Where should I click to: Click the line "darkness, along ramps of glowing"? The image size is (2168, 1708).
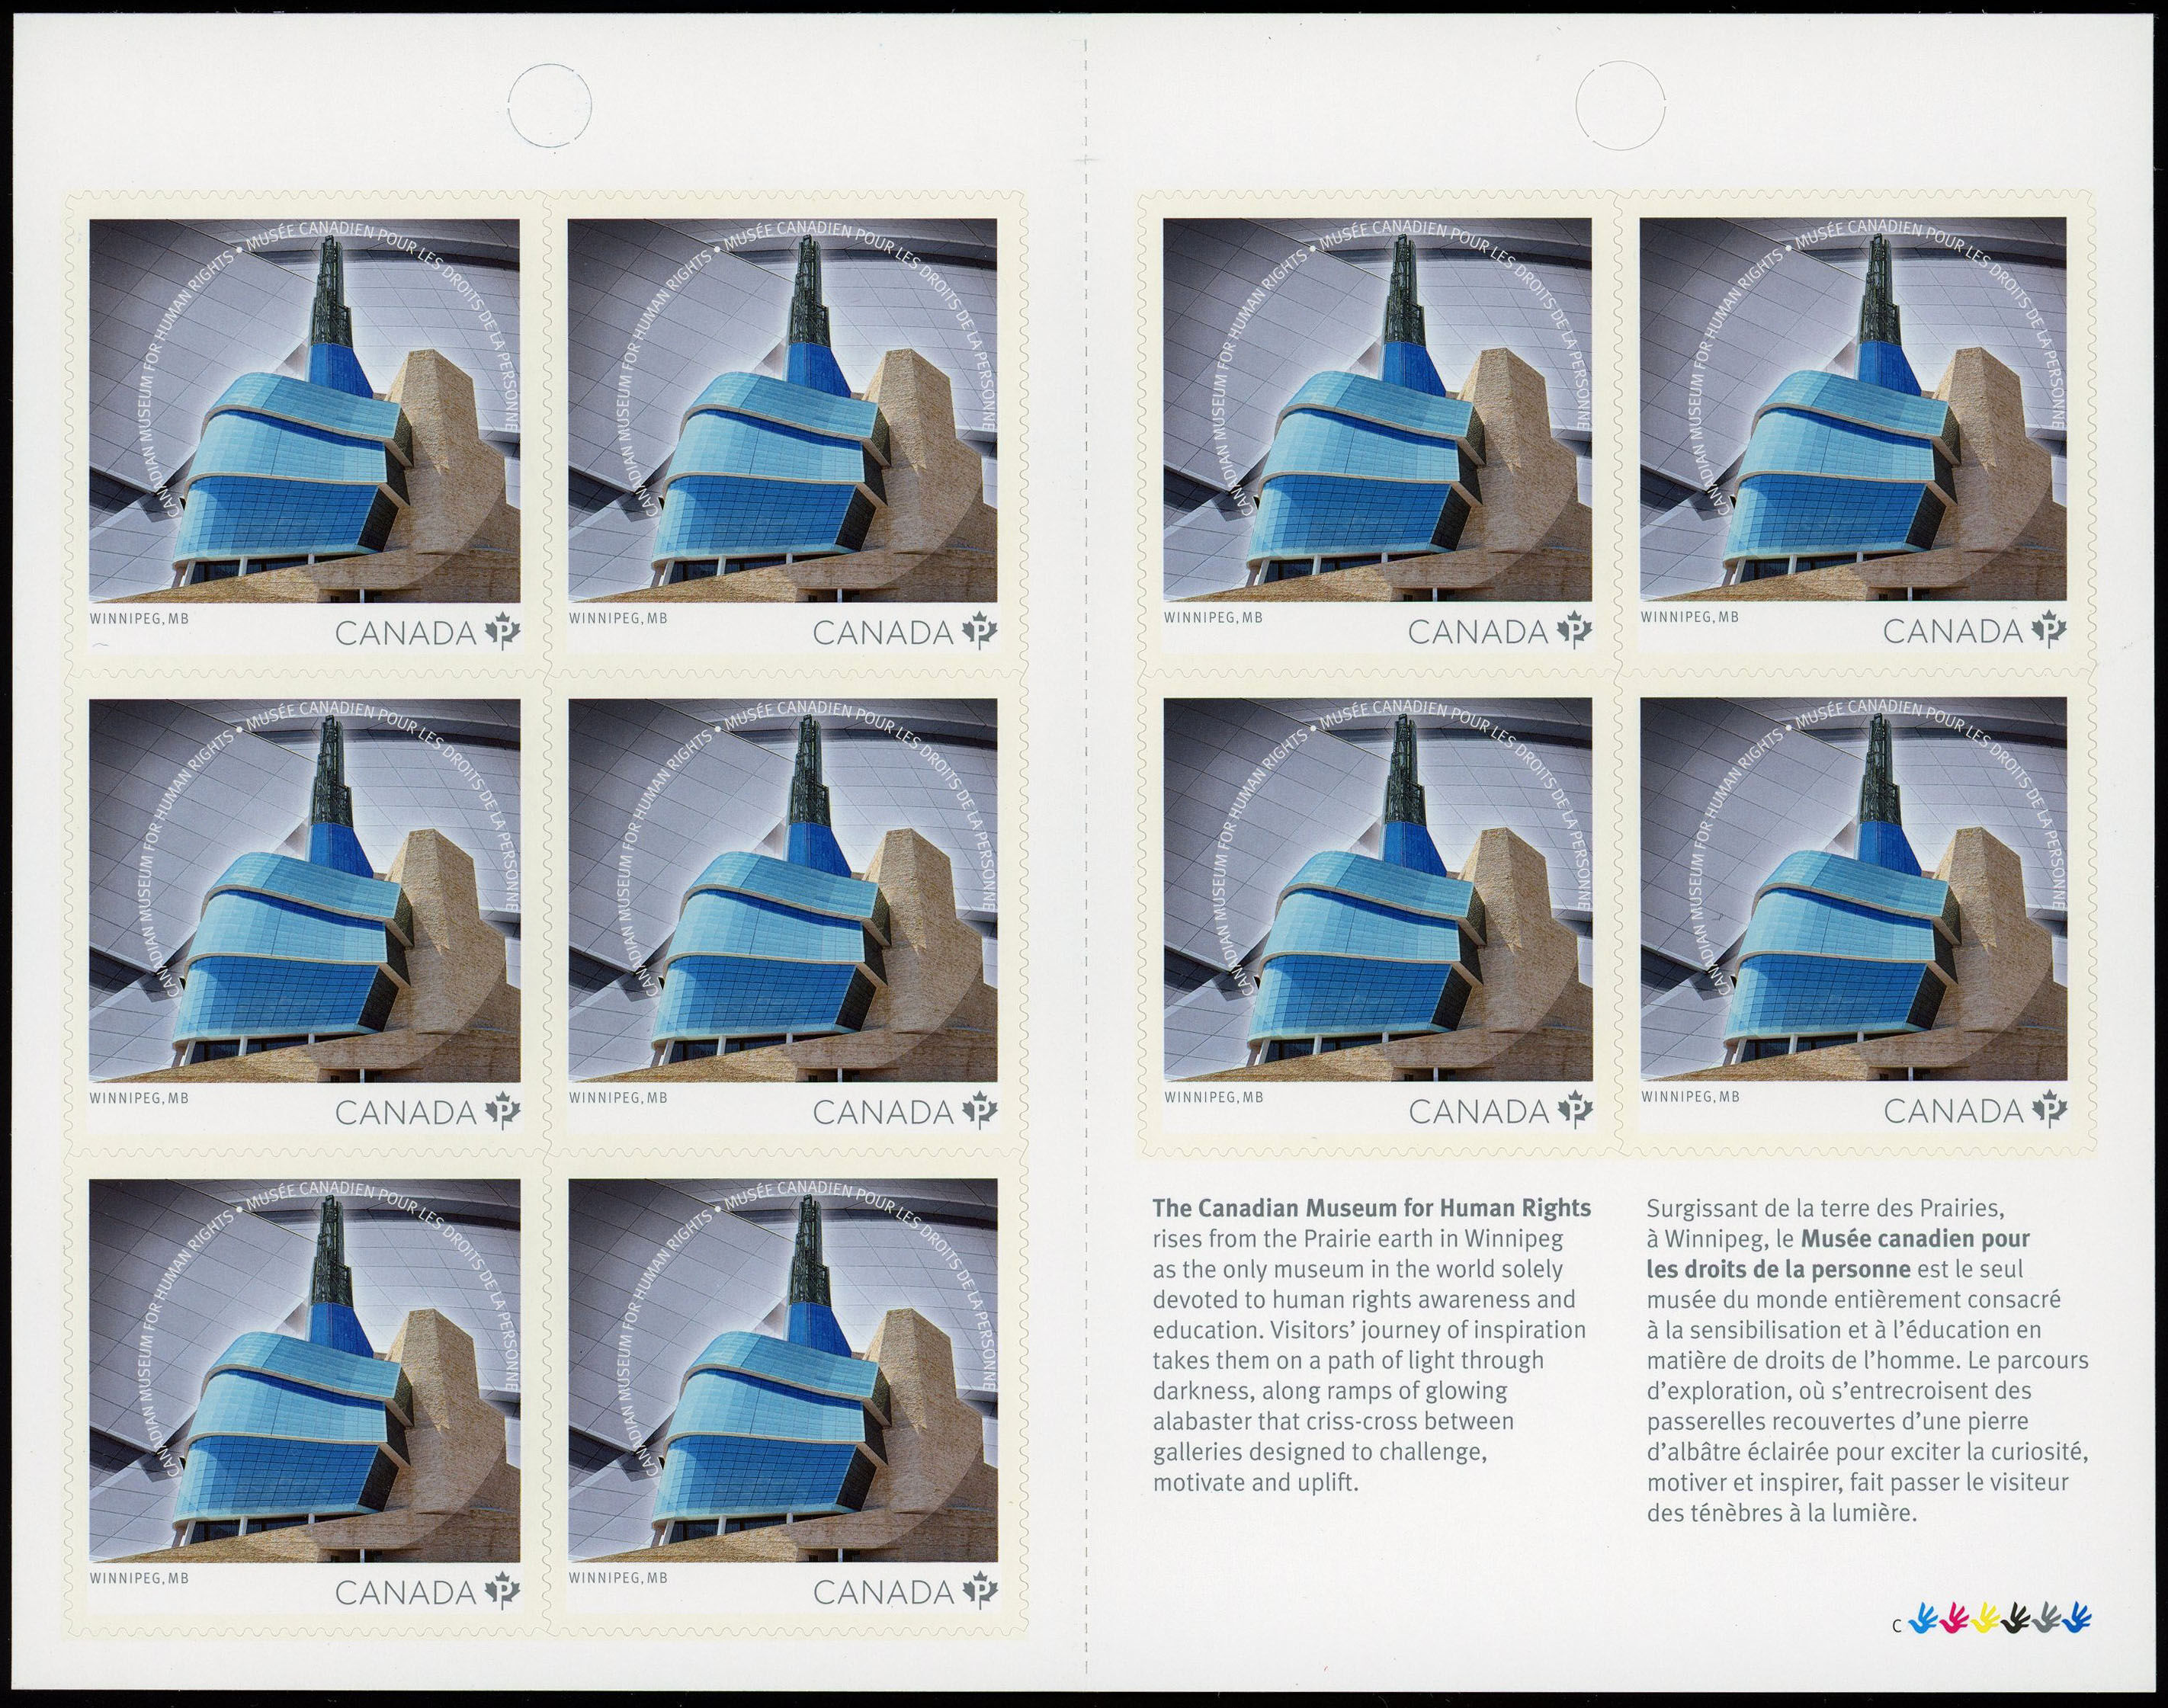[1330, 1391]
